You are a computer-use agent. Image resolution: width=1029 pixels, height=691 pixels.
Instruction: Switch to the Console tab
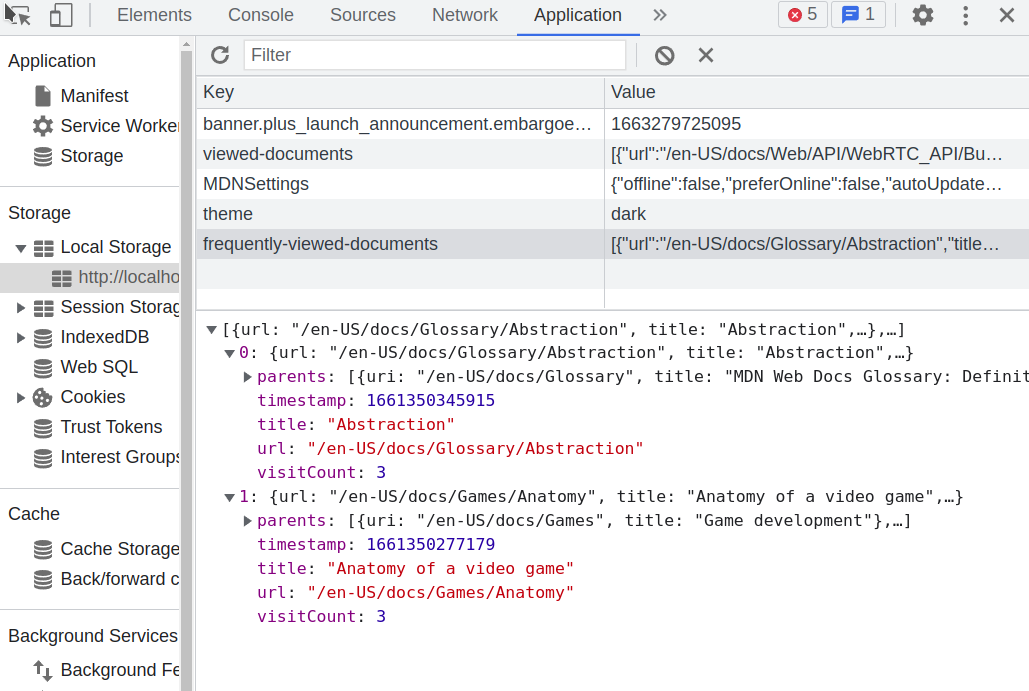[x=261, y=14]
